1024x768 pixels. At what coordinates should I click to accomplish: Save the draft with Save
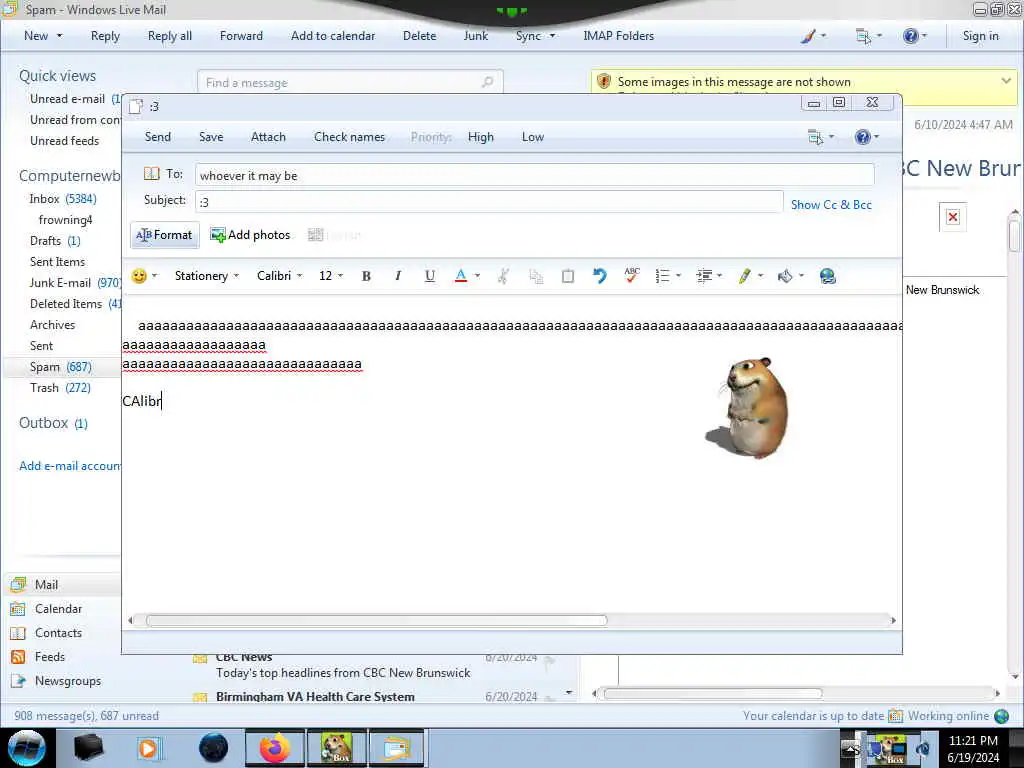211,137
